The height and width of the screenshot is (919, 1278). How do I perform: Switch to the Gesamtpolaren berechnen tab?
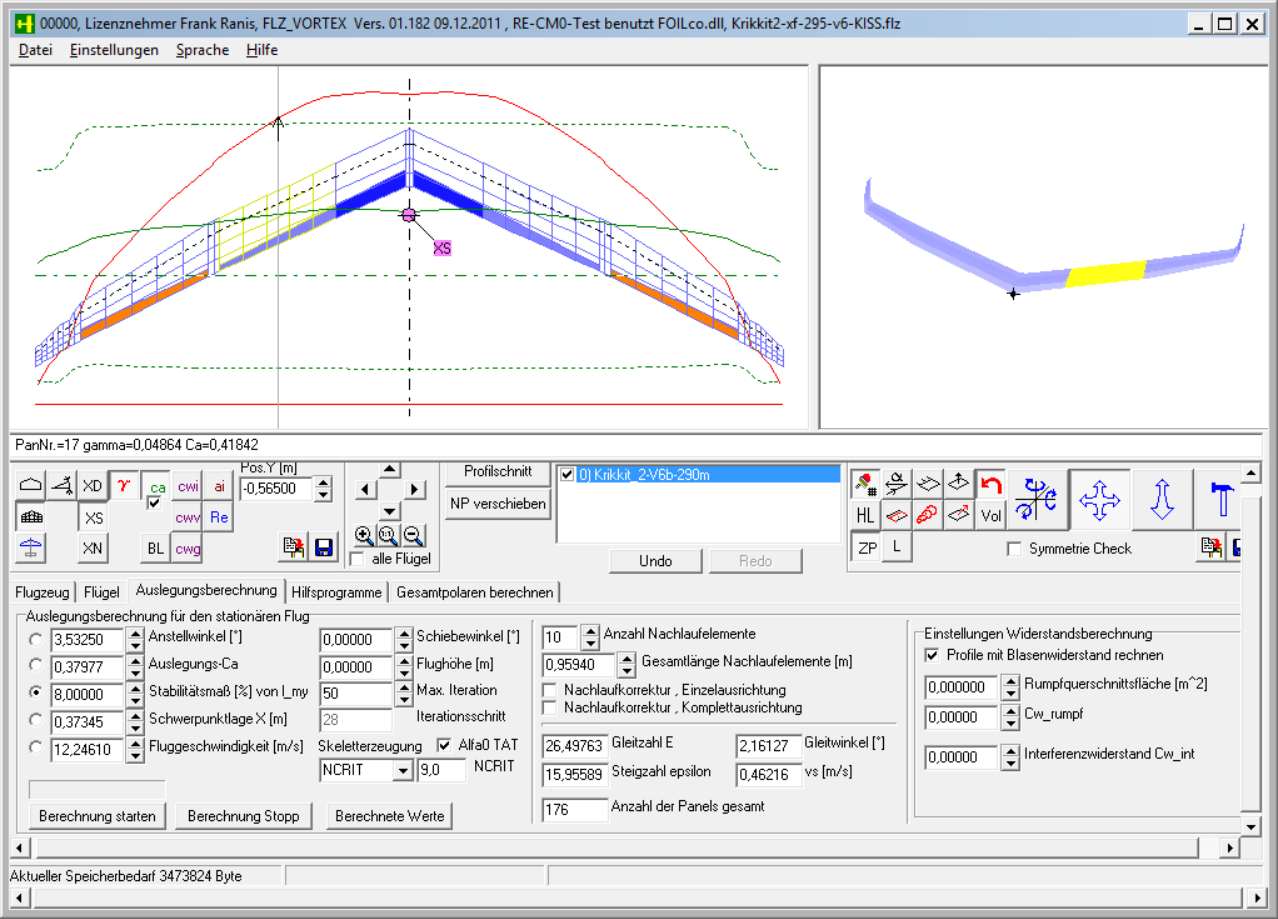coord(474,592)
